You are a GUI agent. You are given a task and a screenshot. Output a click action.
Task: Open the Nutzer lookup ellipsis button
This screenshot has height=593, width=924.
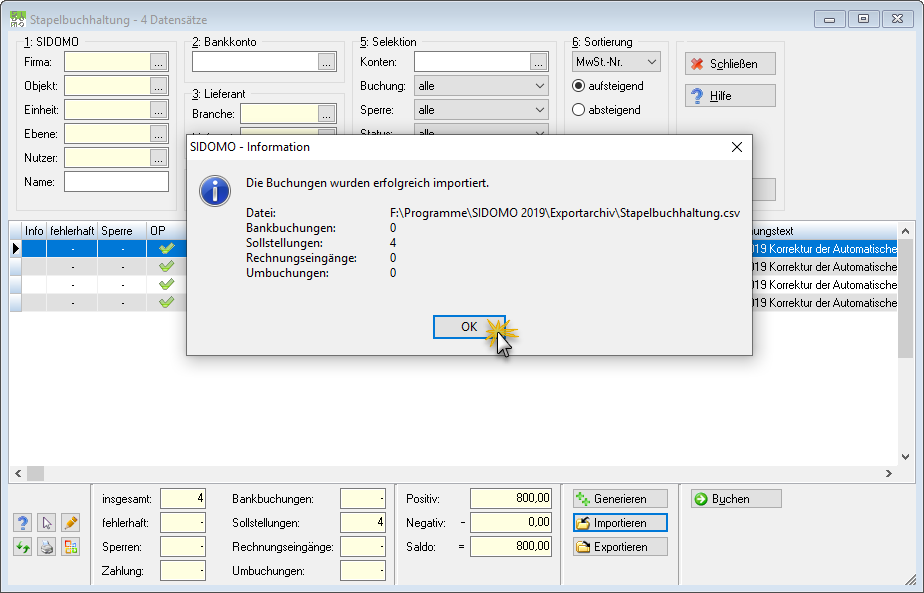coord(159,158)
